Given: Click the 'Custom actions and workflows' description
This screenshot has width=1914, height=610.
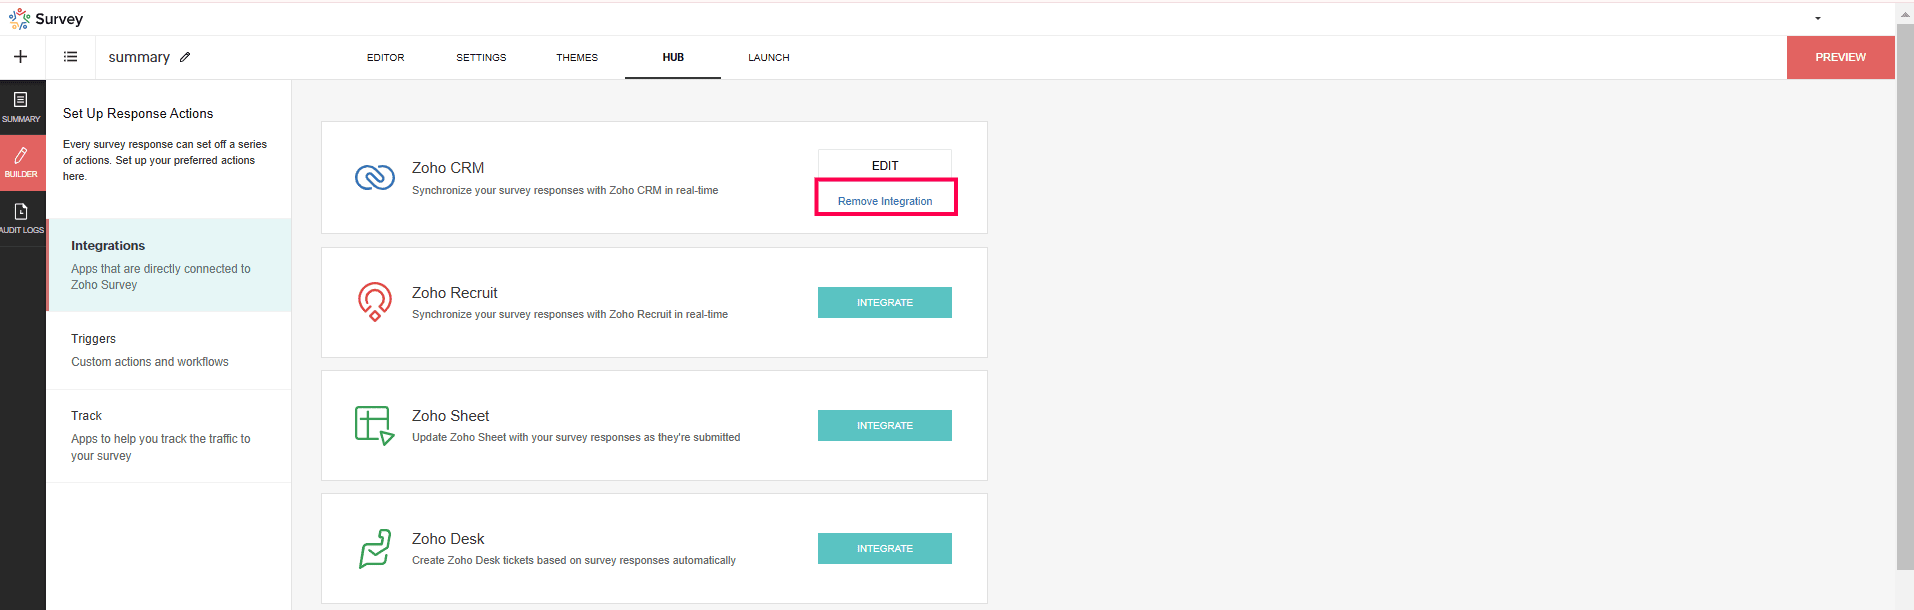Looking at the screenshot, I should pos(150,362).
